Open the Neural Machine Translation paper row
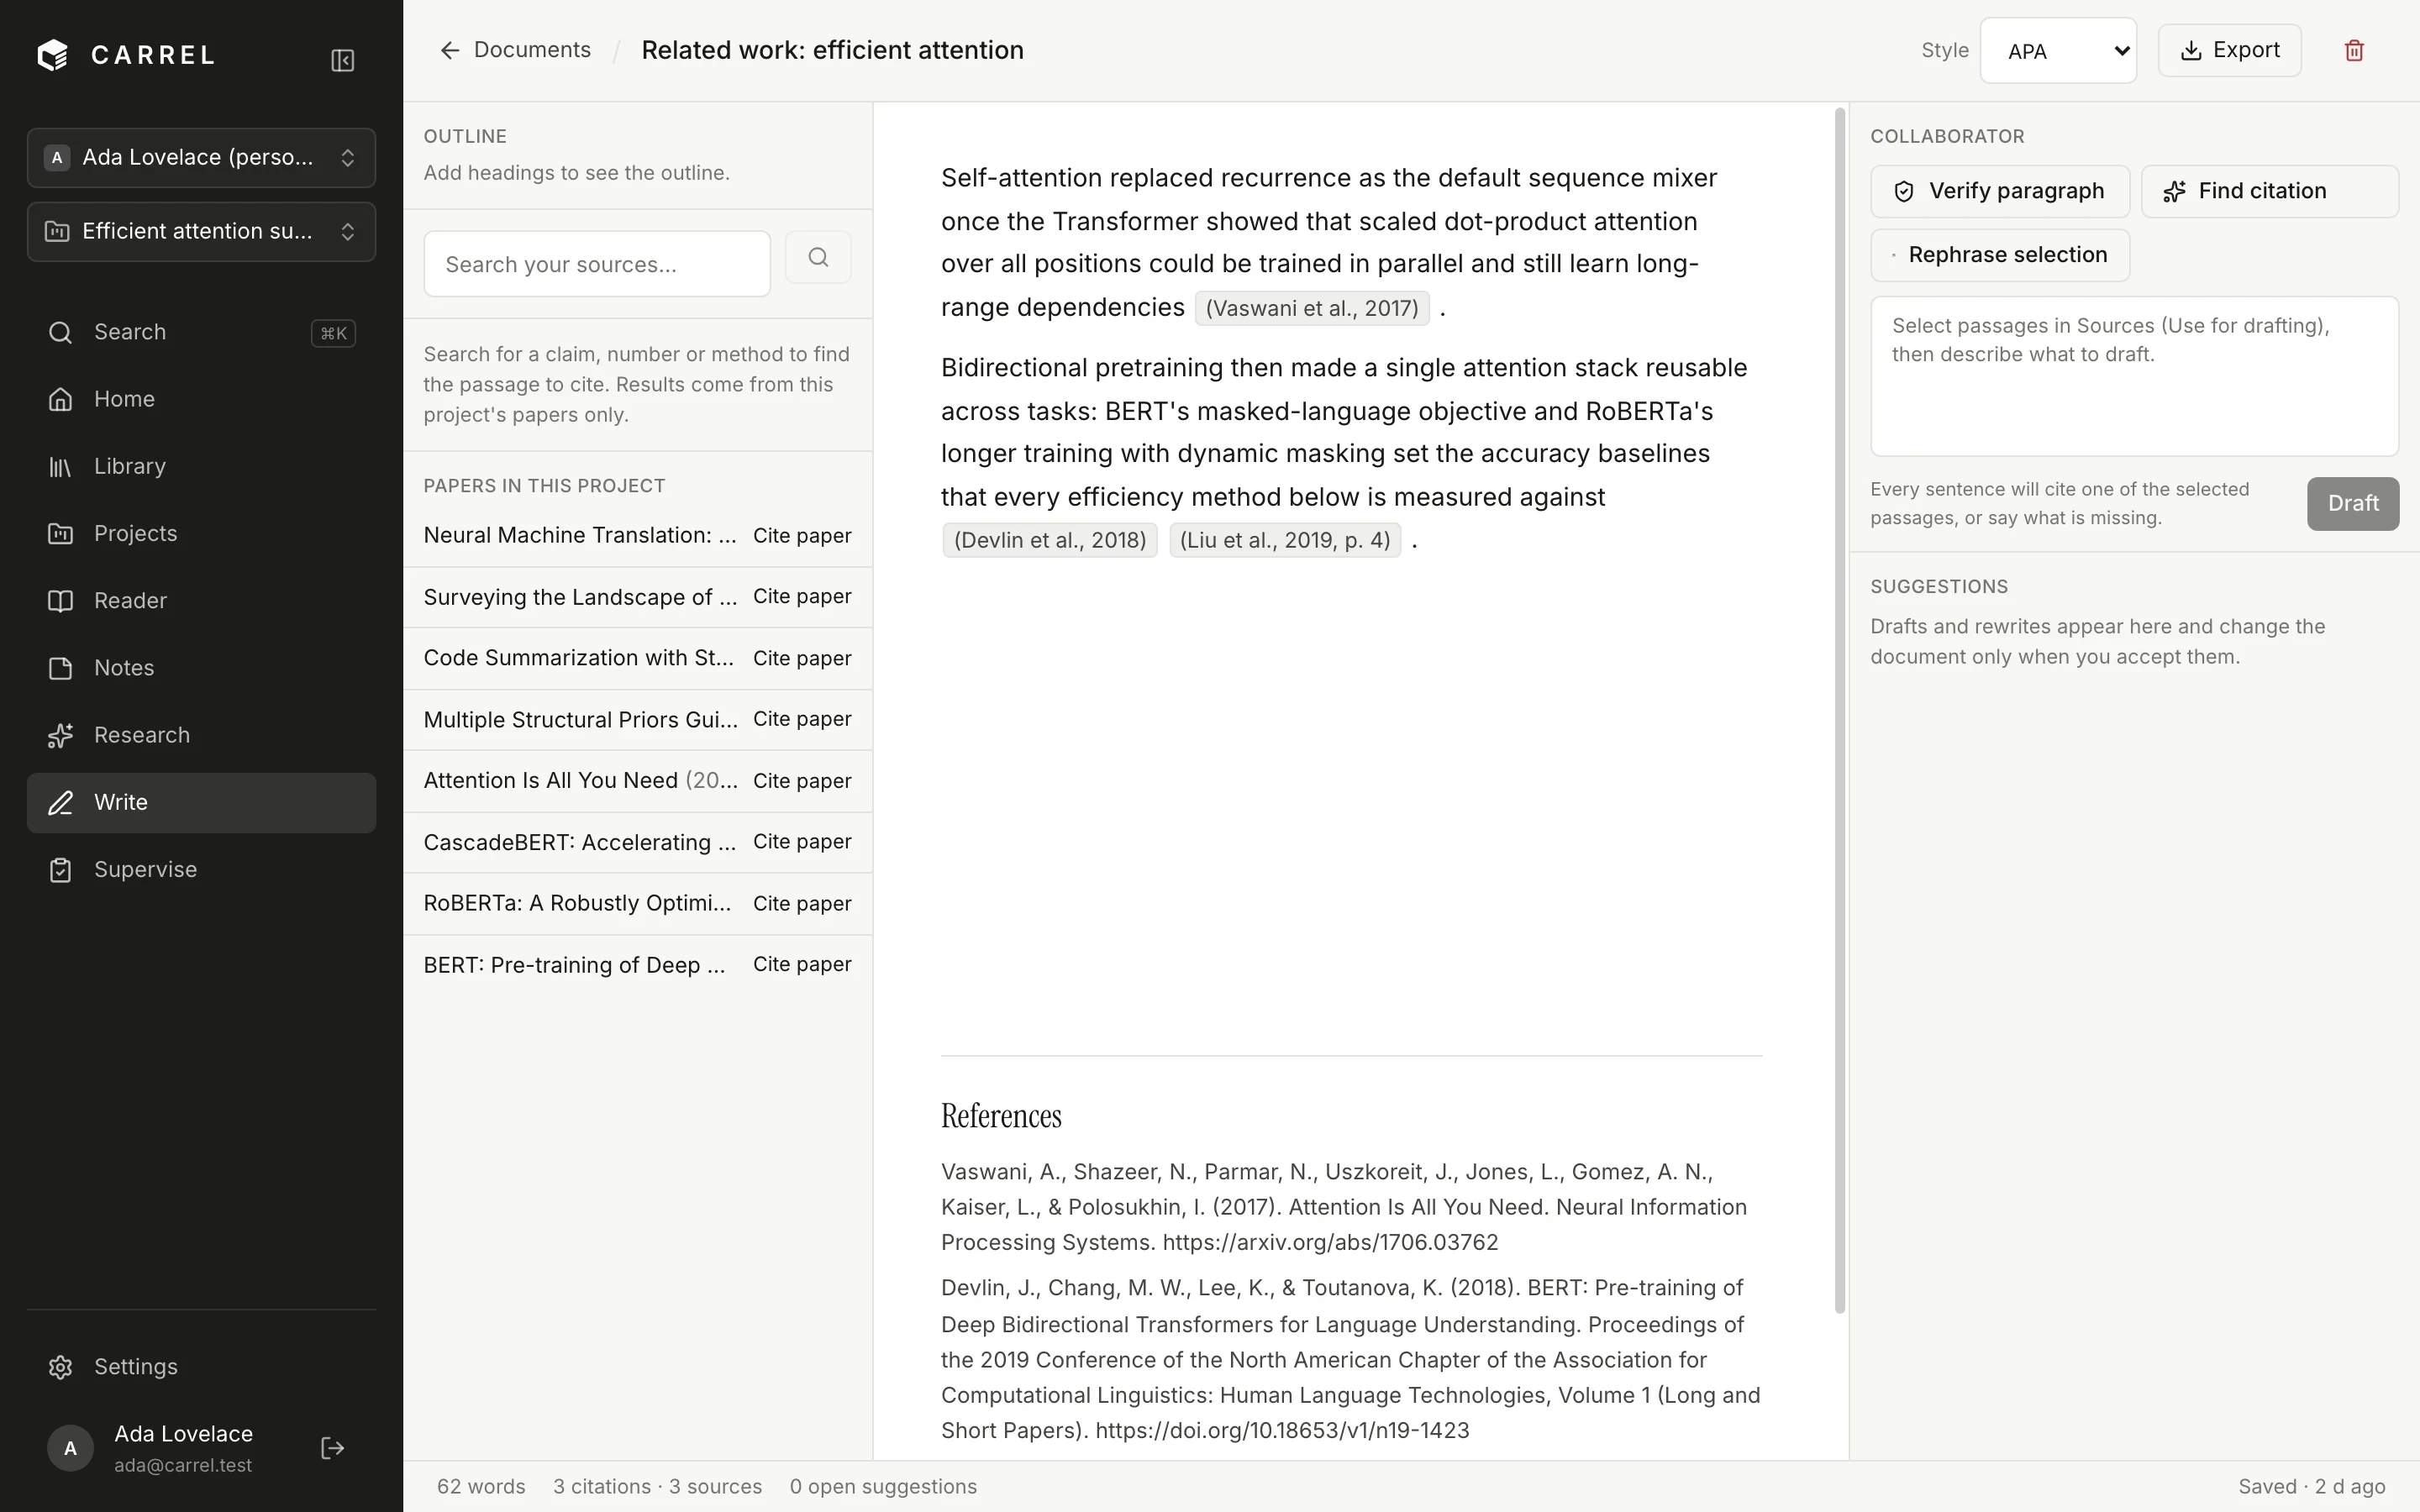 580,535
